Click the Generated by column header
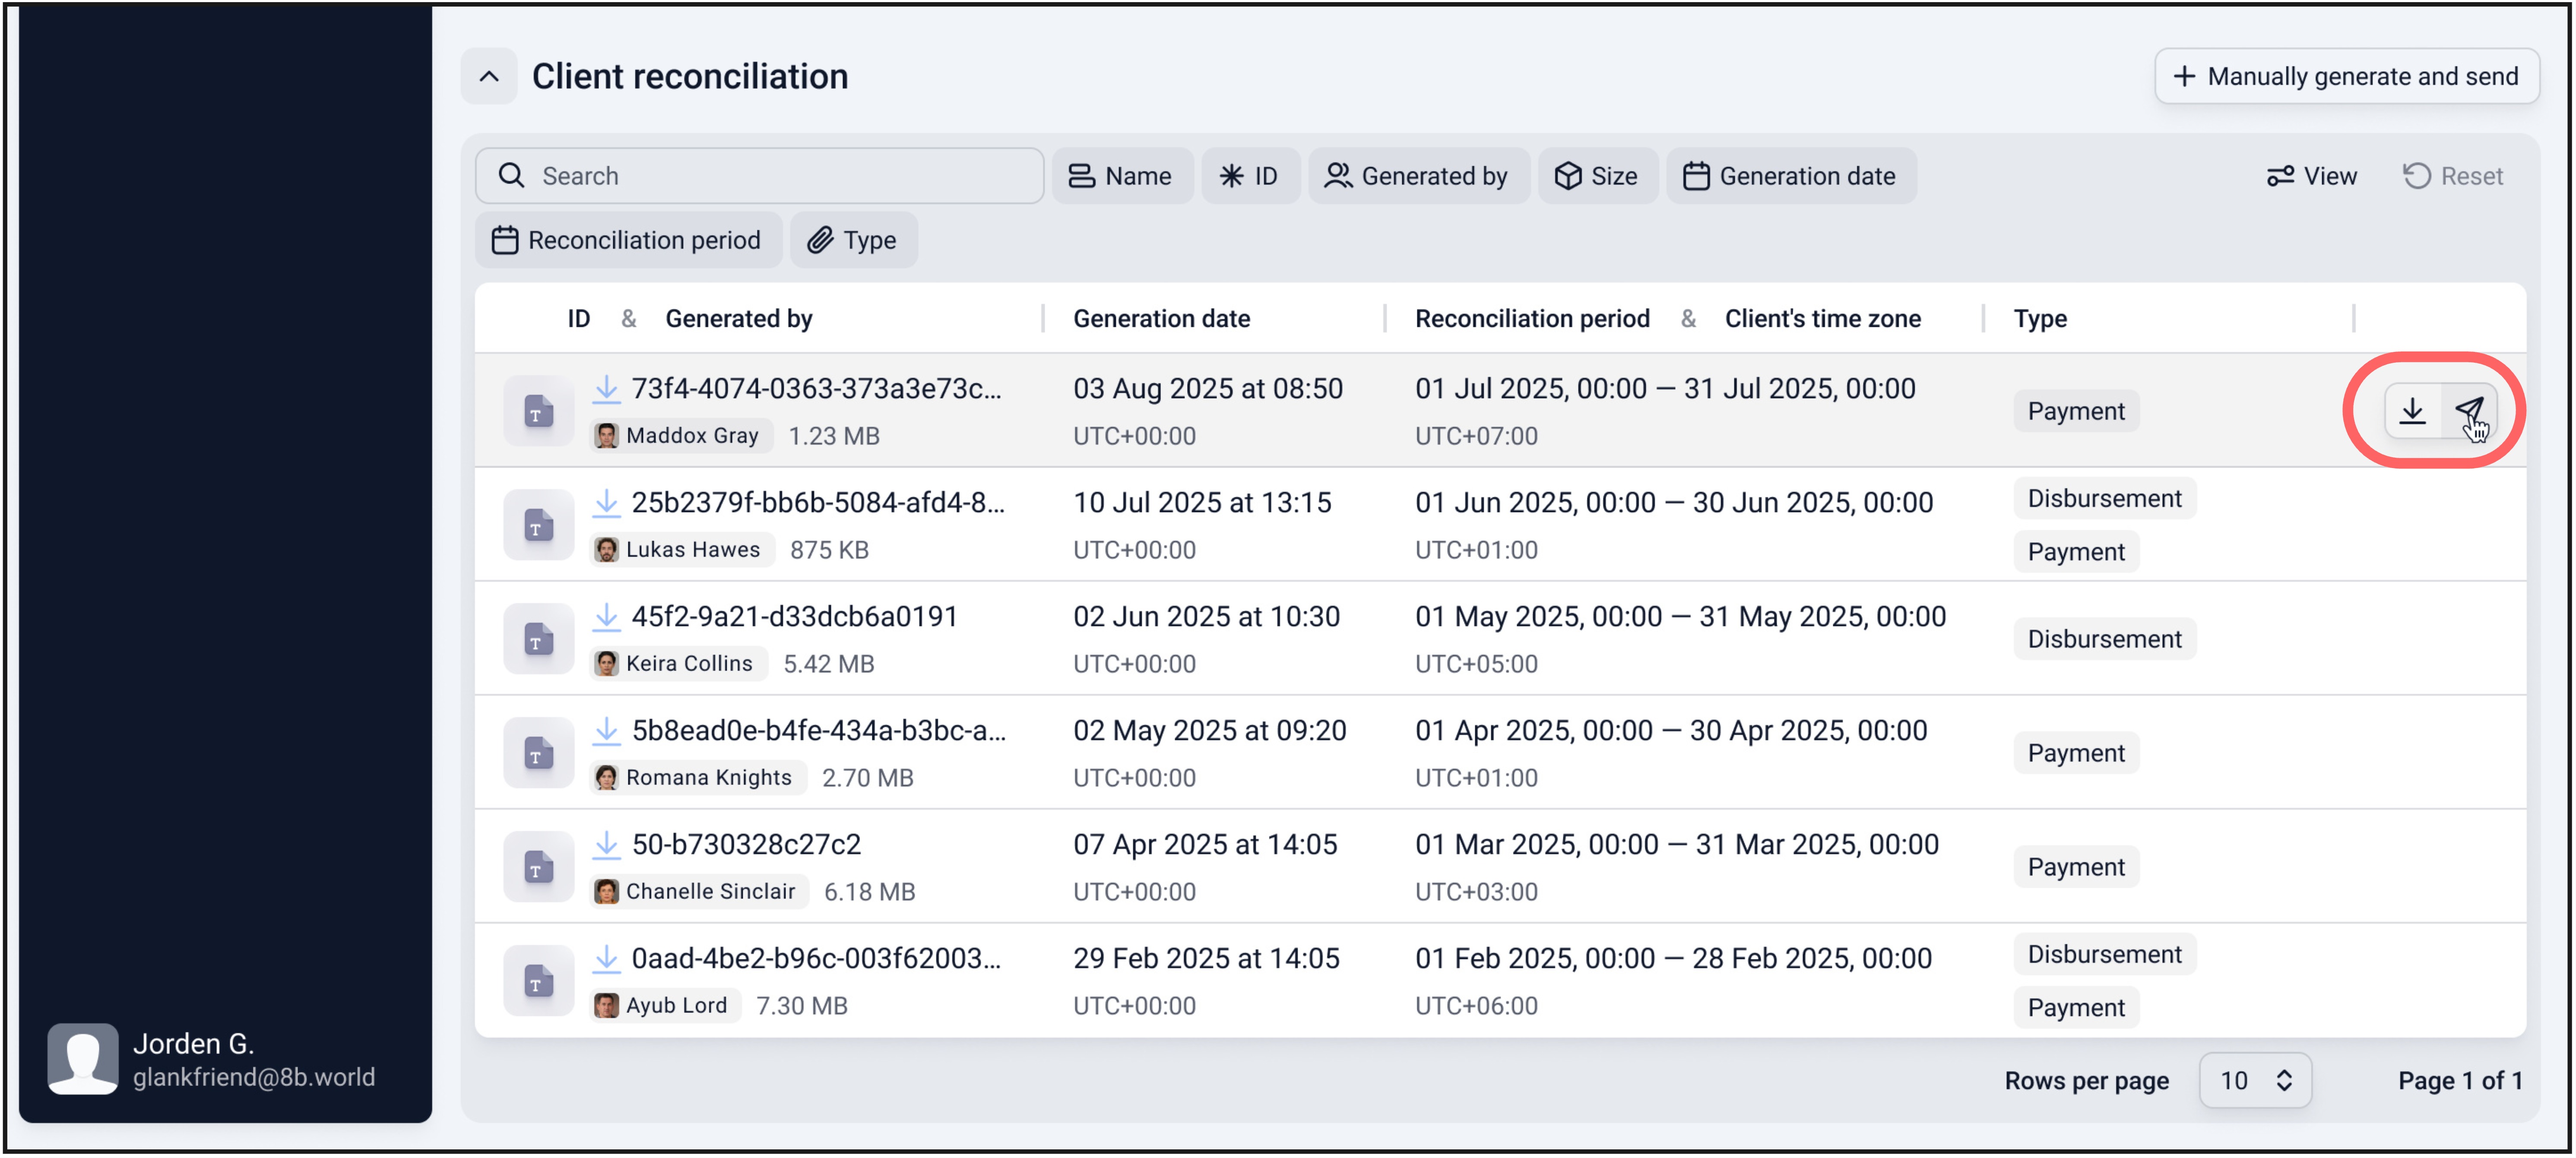The height and width of the screenshot is (1158, 2576). click(738, 319)
